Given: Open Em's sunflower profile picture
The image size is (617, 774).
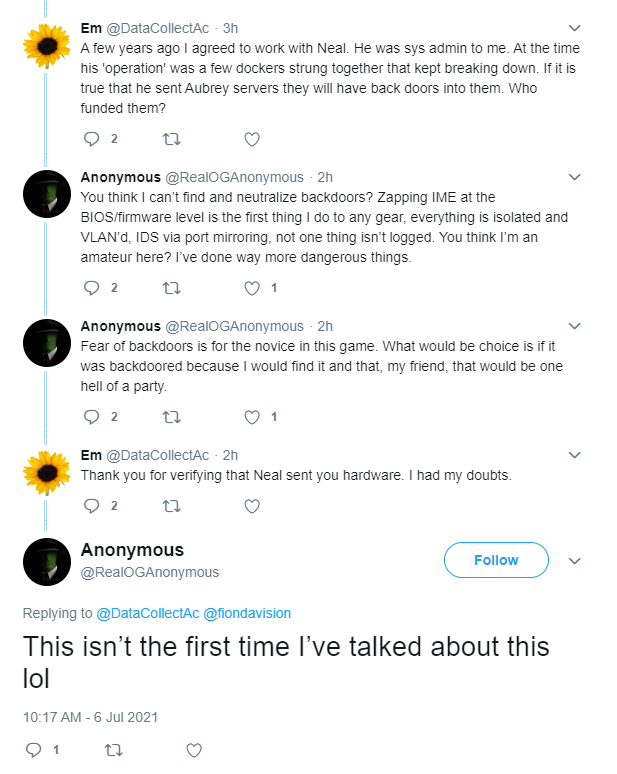Looking at the screenshot, I should point(46,43).
